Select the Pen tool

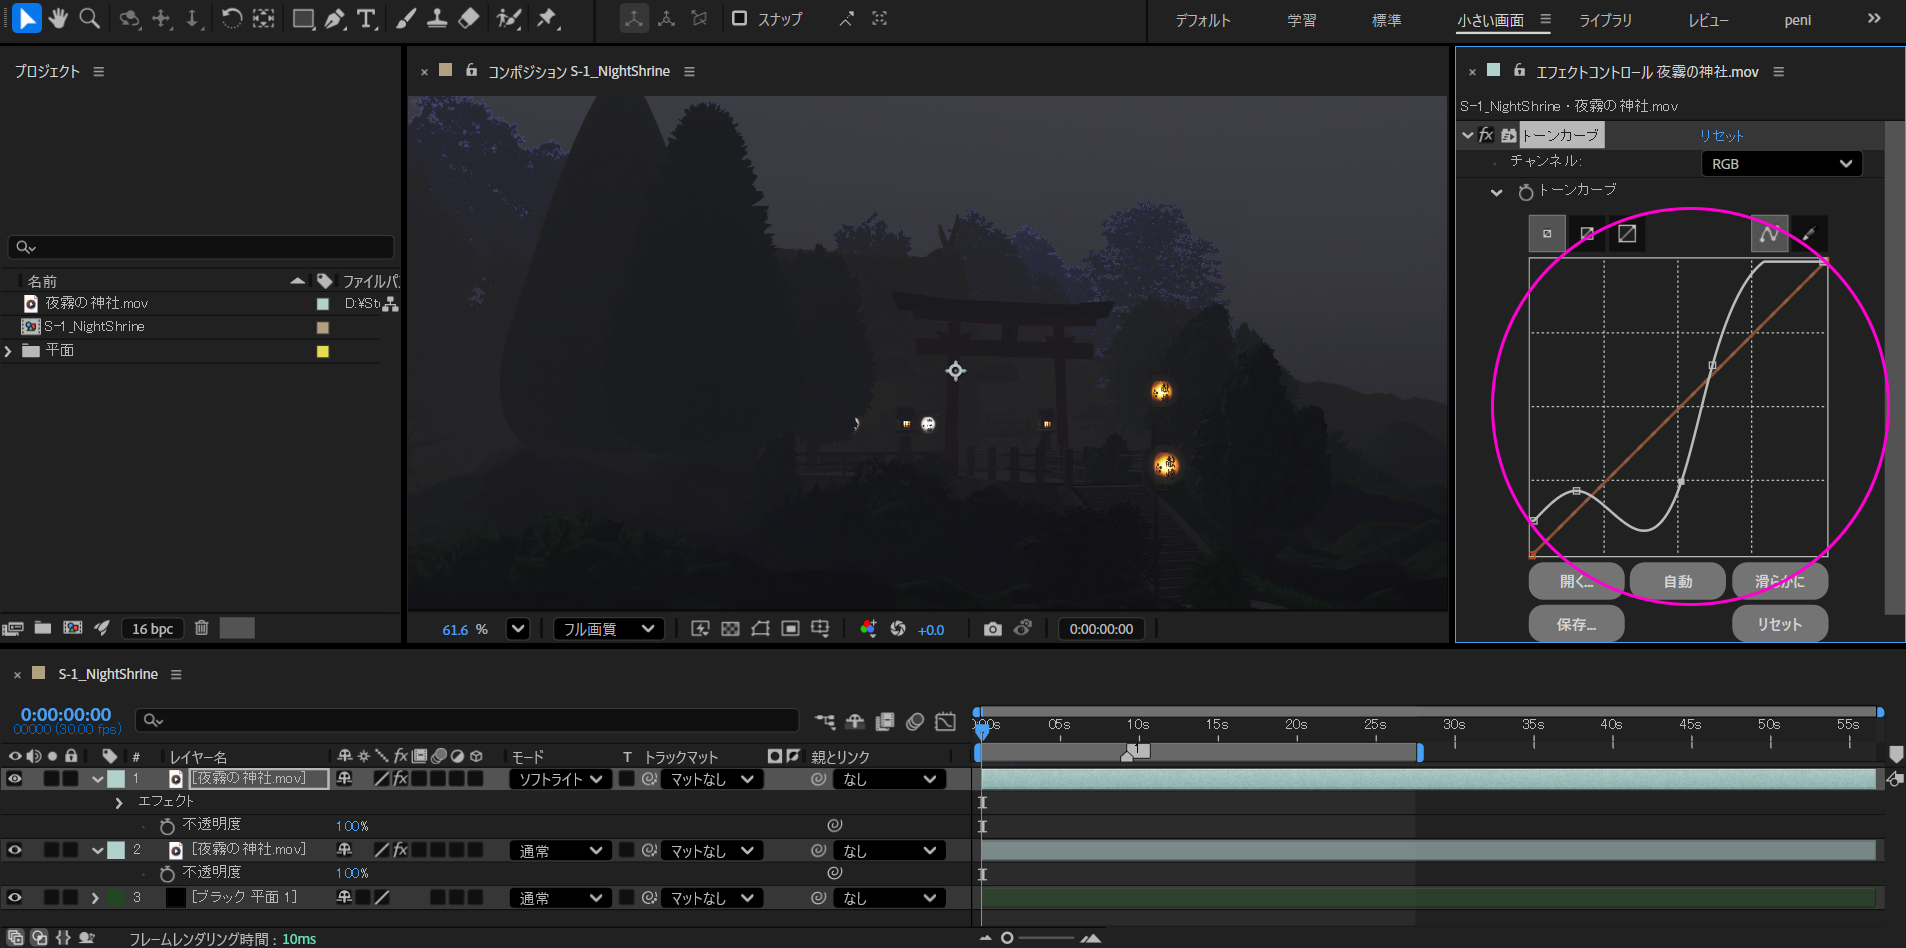click(x=335, y=18)
